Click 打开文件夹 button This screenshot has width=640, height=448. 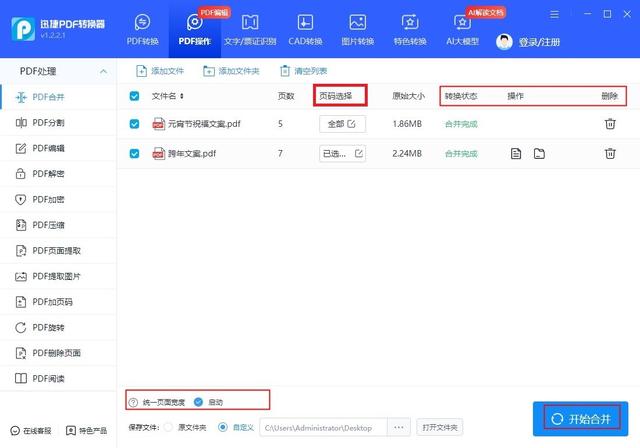(x=440, y=428)
